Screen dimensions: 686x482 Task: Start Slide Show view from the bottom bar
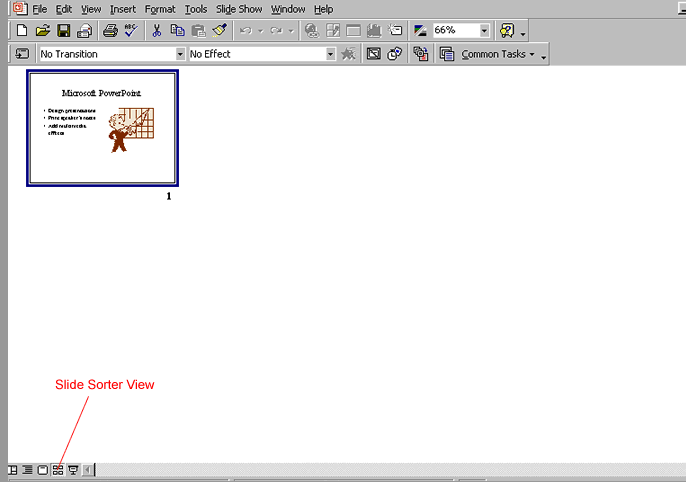click(x=73, y=469)
